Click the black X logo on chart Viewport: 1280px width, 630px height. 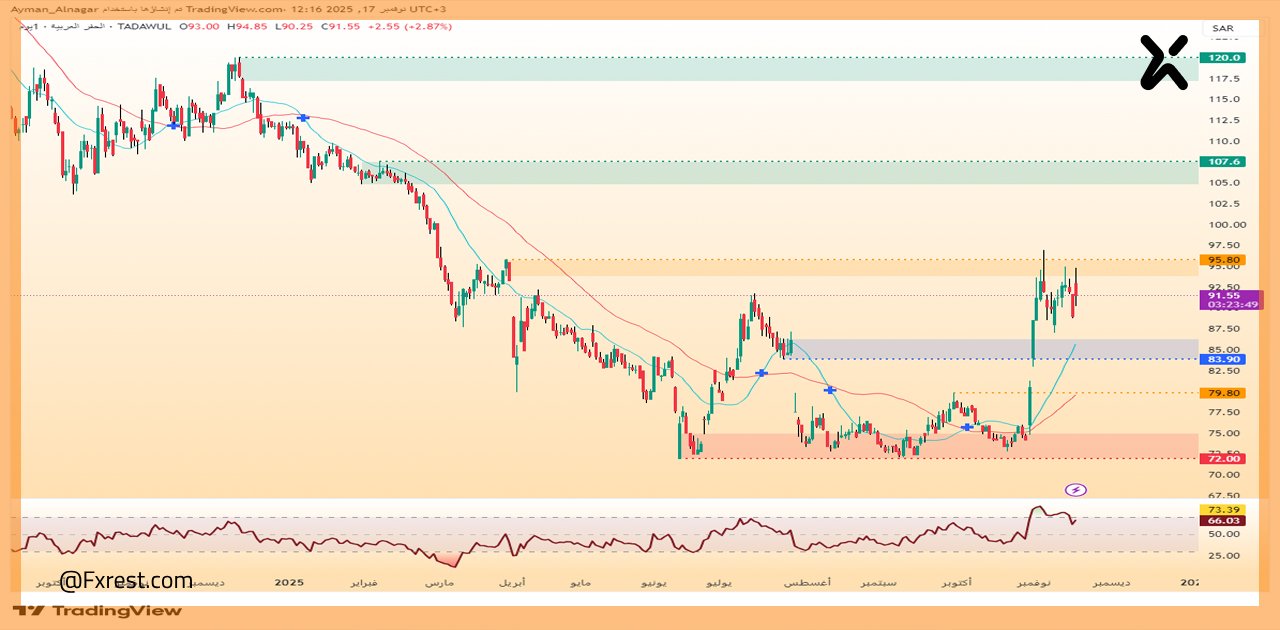click(x=1163, y=62)
